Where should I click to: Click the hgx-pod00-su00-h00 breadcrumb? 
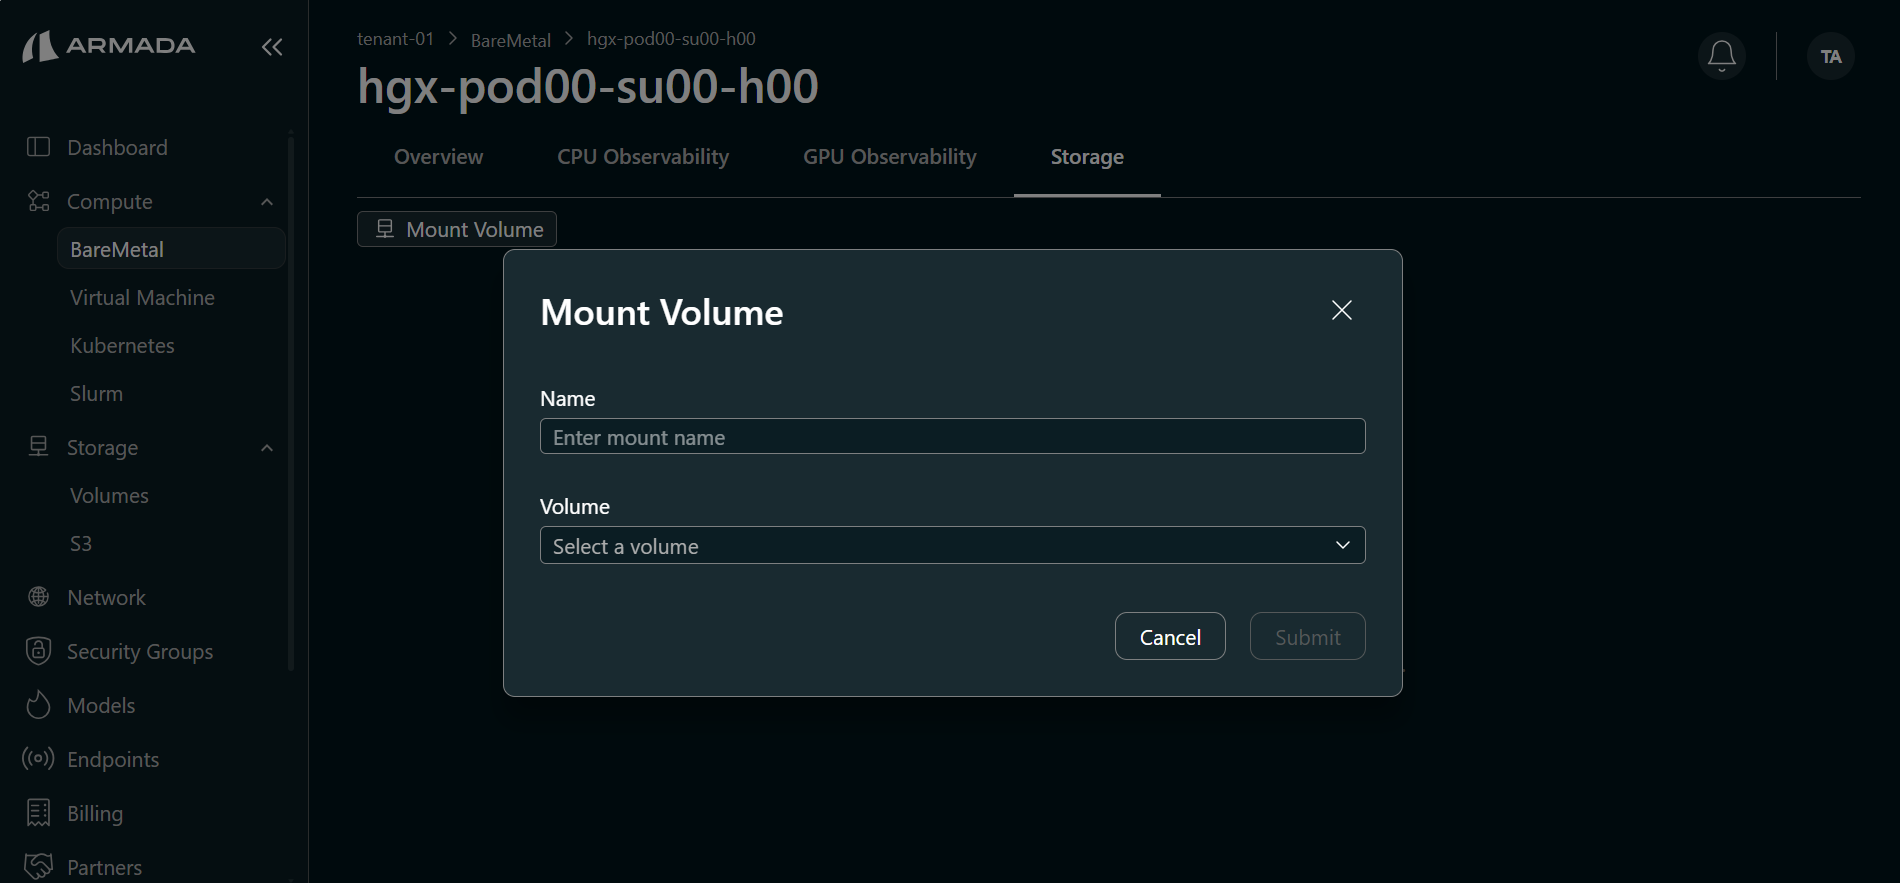(x=671, y=39)
